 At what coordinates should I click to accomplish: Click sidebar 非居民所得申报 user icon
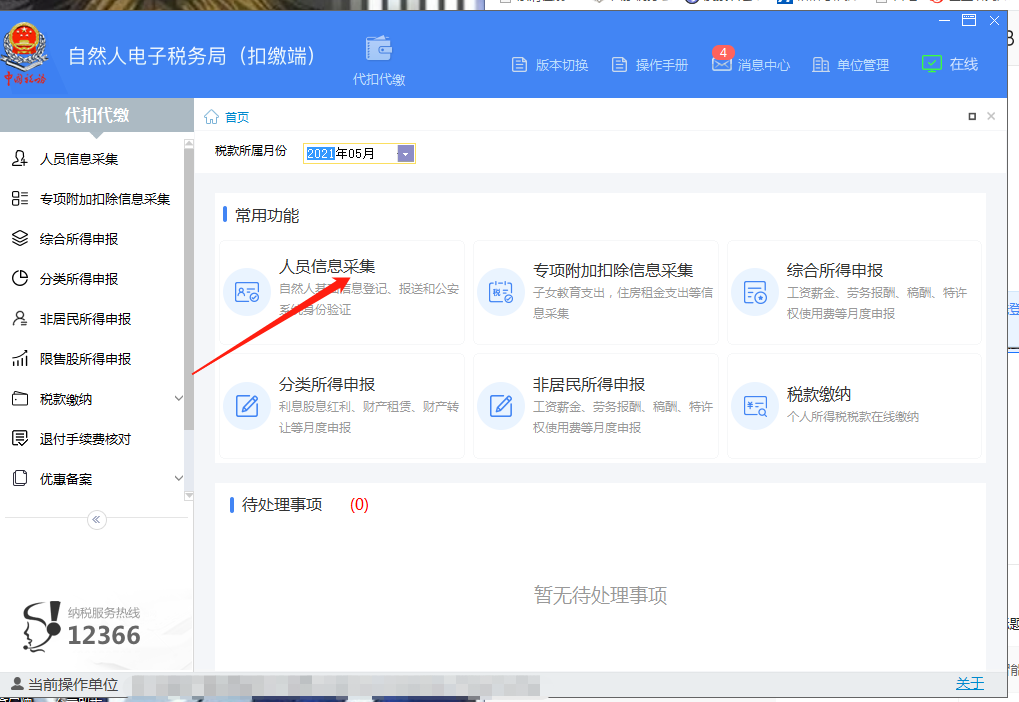click(x=20, y=318)
